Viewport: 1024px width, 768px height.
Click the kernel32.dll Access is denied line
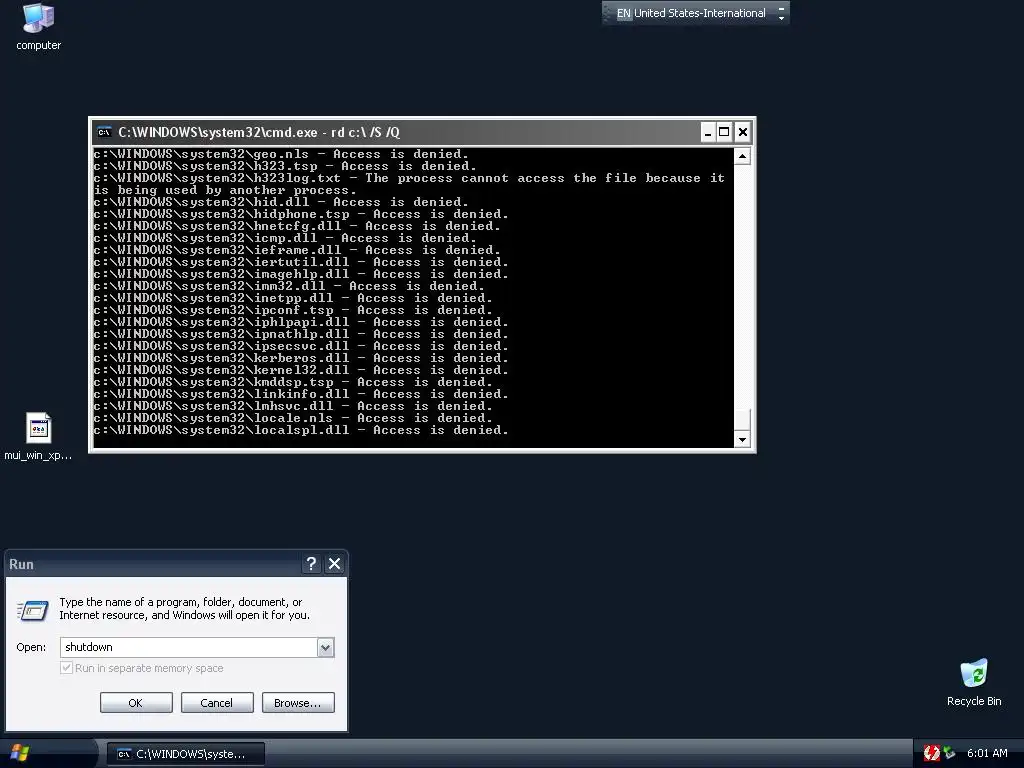click(x=300, y=370)
